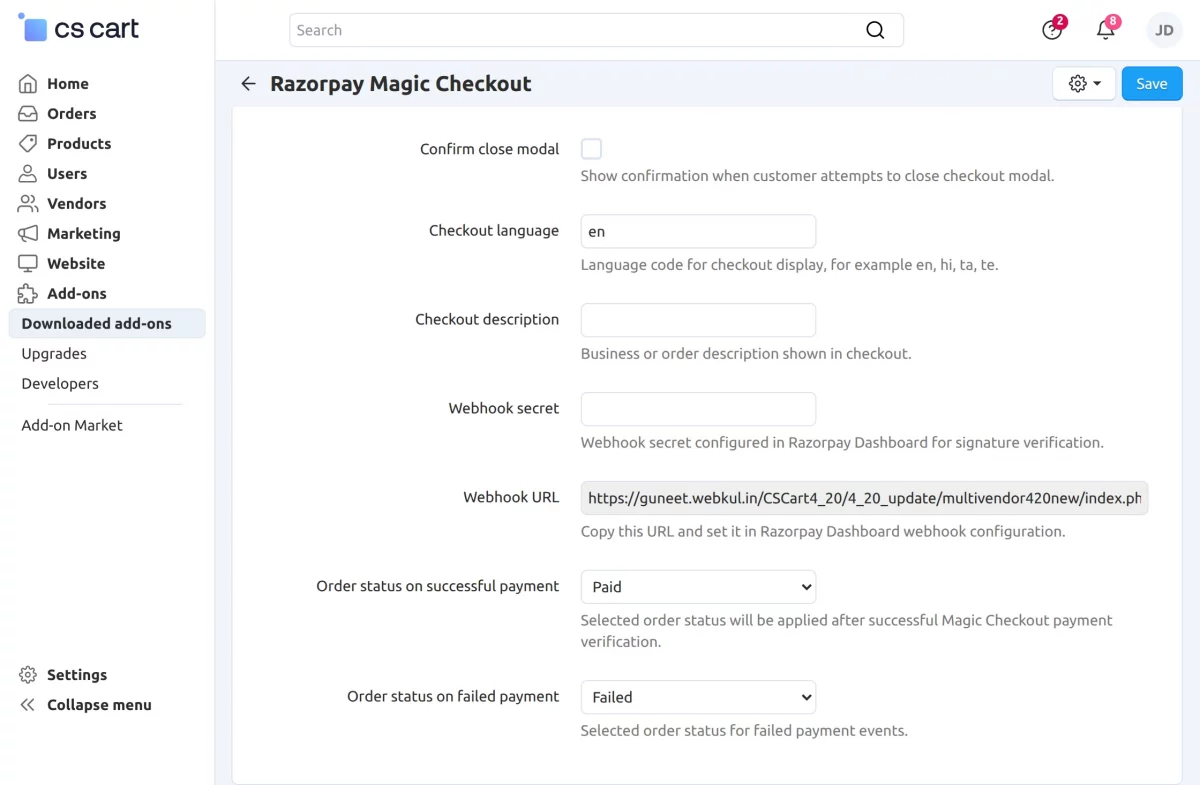This screenshot has height=785, width=1200.
Task: Click the Website monitor icon
Action: pyautogui.click(x=29, y=264)
